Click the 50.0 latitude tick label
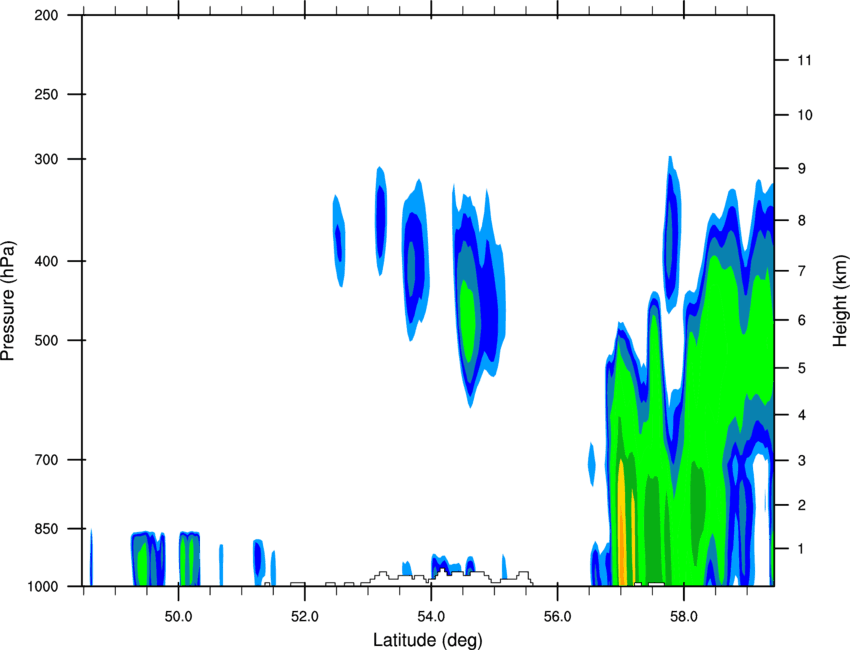This screenshot has width=850, height=650. point(178,617)
